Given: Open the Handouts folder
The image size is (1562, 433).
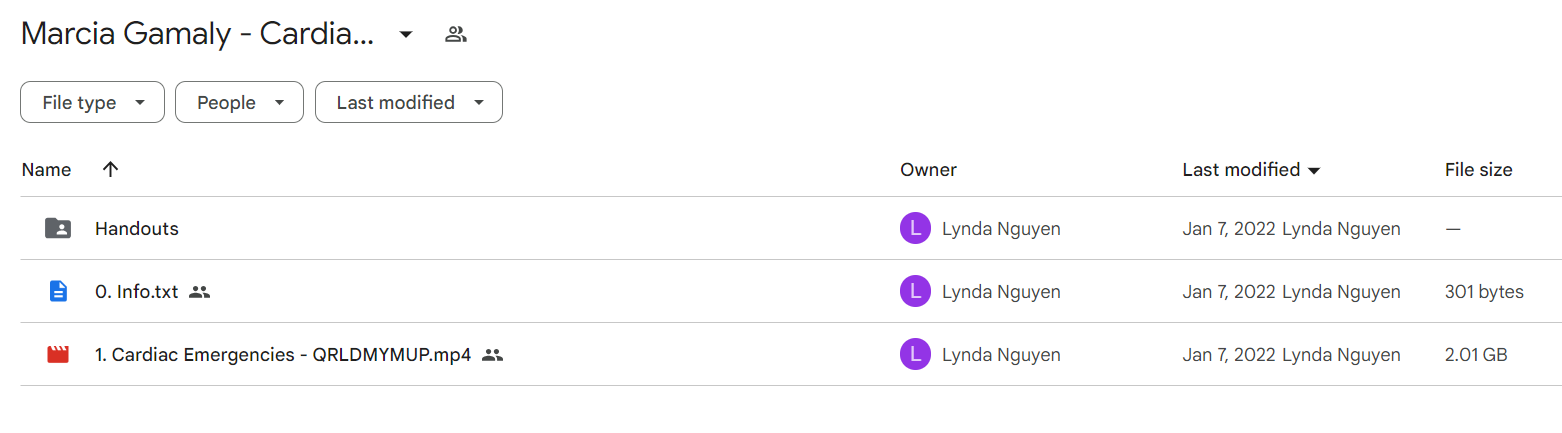Looking at the screenshot, I should pos(137,228).
